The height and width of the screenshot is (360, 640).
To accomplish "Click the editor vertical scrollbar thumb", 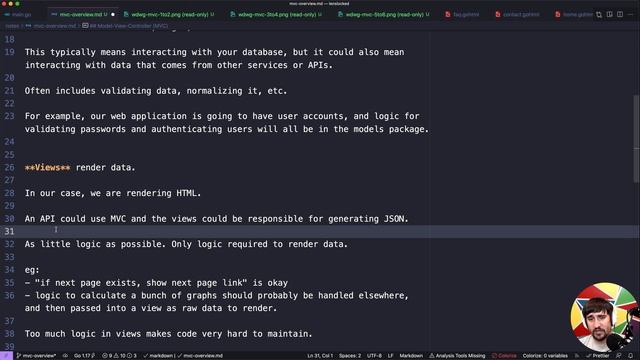I will tap(637, 139).
